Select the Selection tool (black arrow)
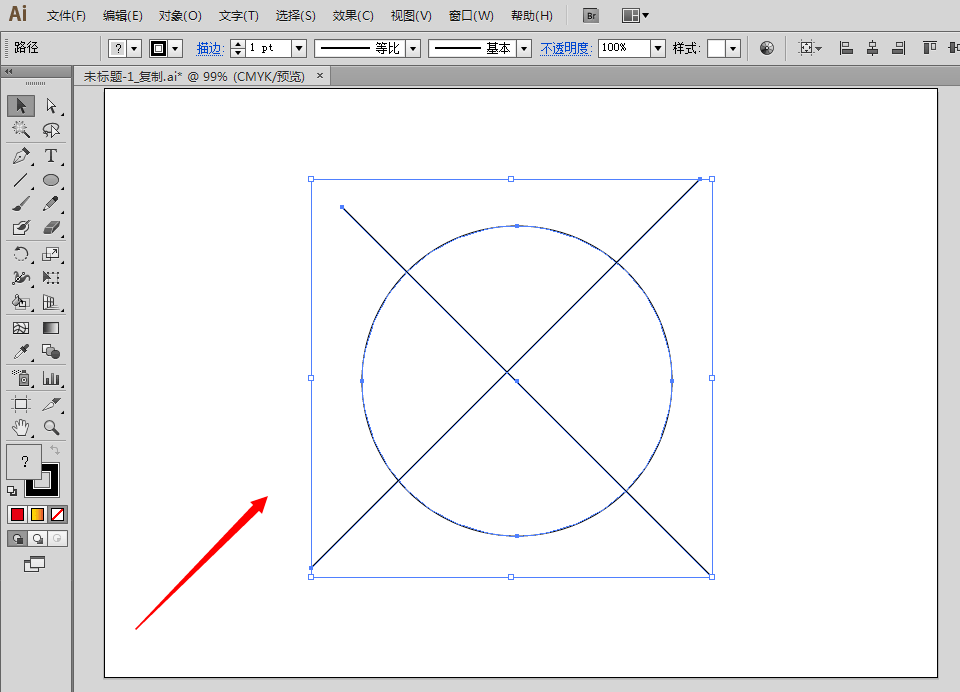 [x=21, y=106]
